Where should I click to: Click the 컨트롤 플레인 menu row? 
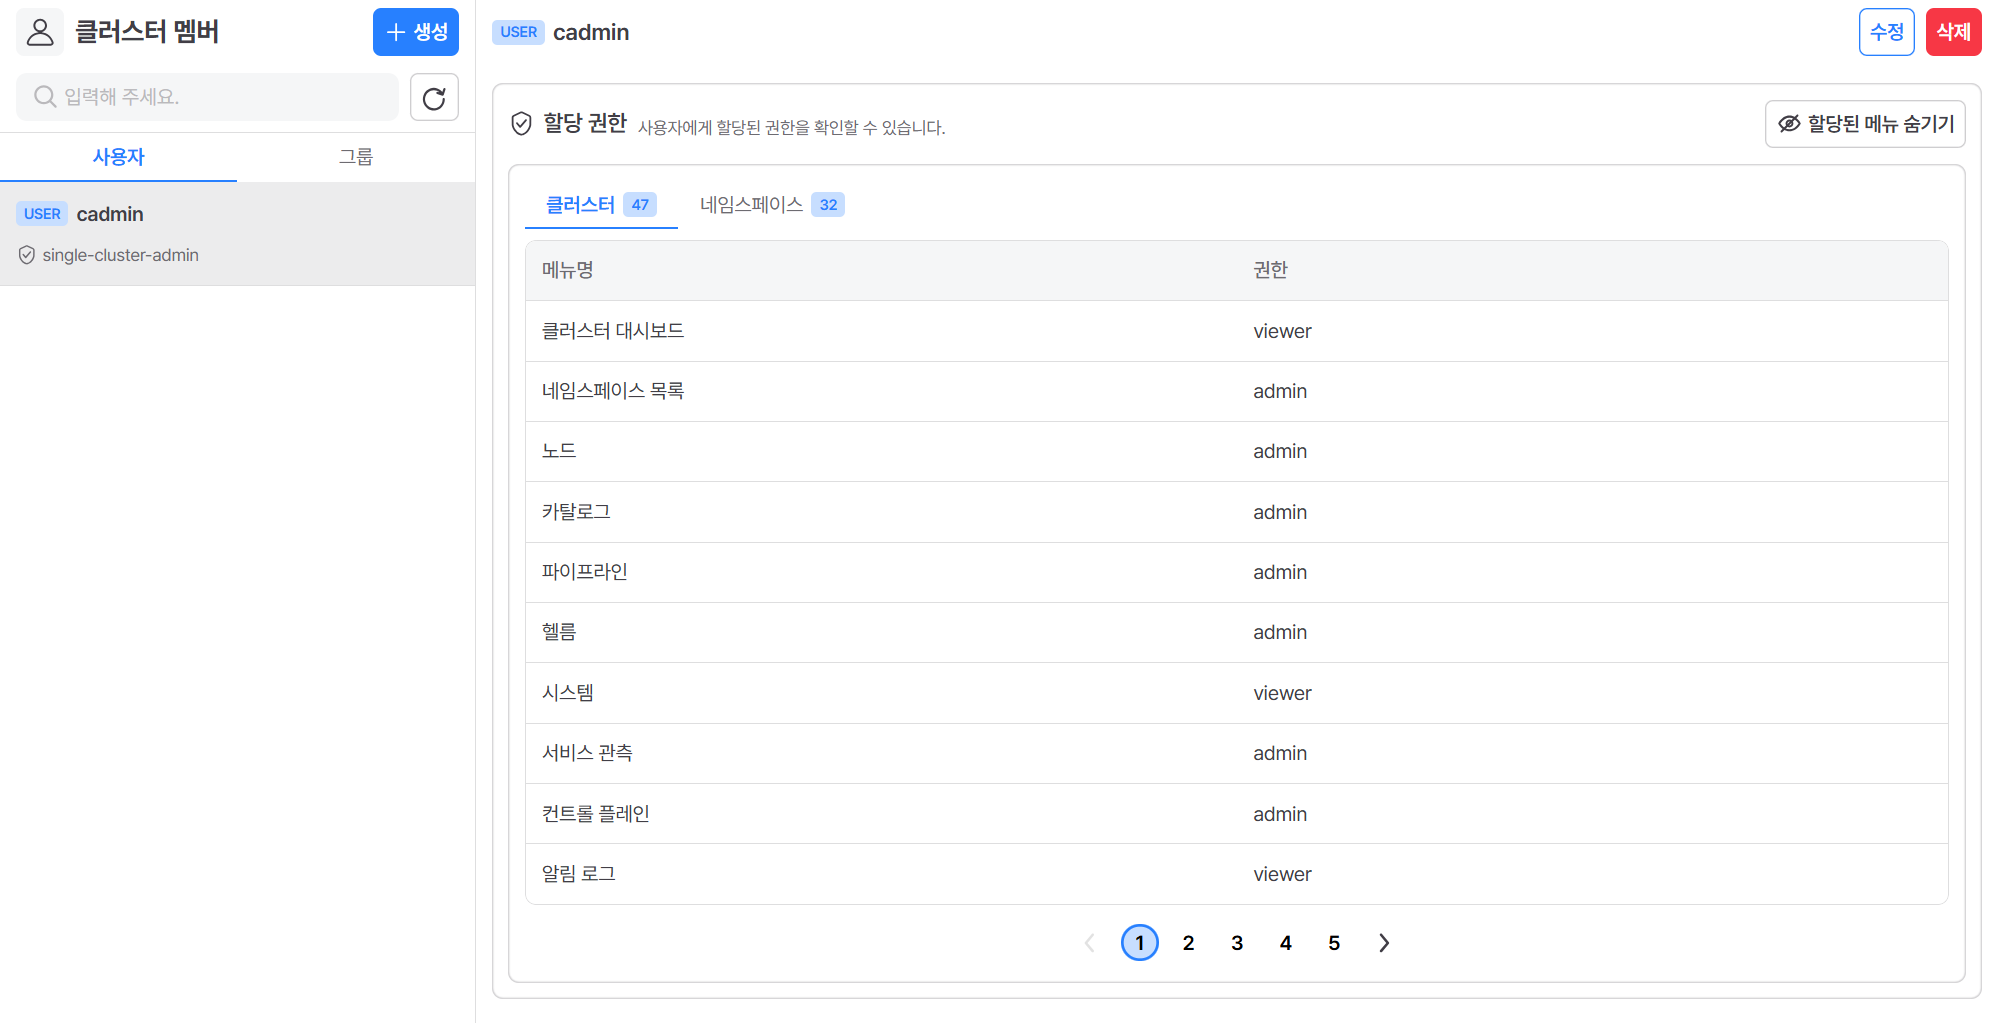[x=1237, y=814]
